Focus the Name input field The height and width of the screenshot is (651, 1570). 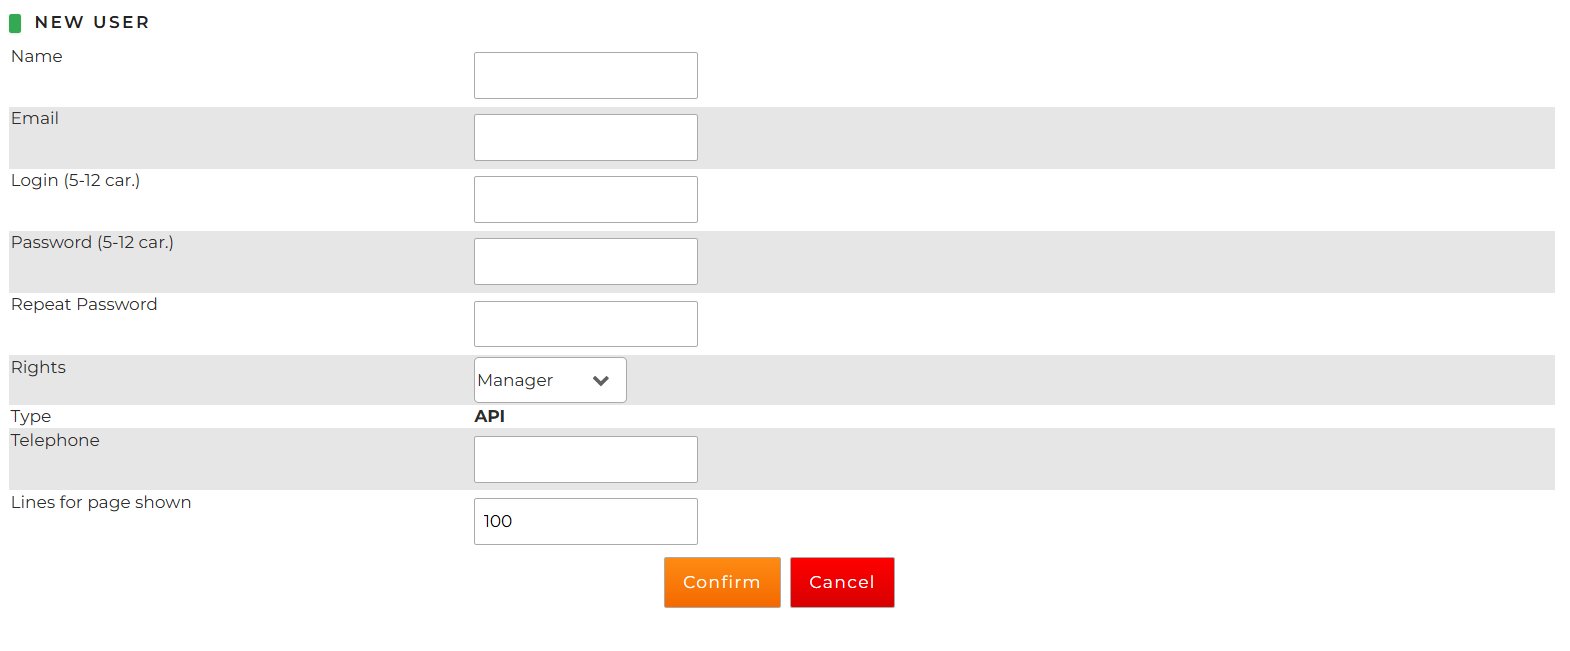click(x=586, y=76)
